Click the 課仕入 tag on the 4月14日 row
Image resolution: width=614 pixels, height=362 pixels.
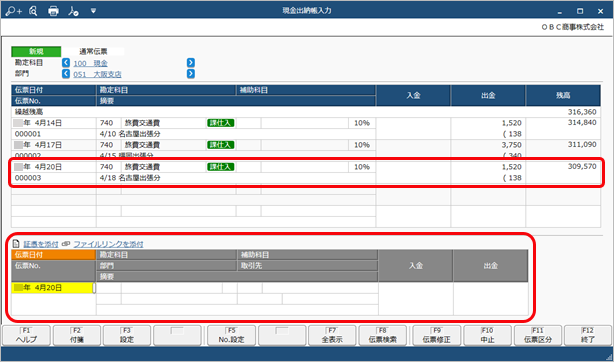[x=220, y=123]
